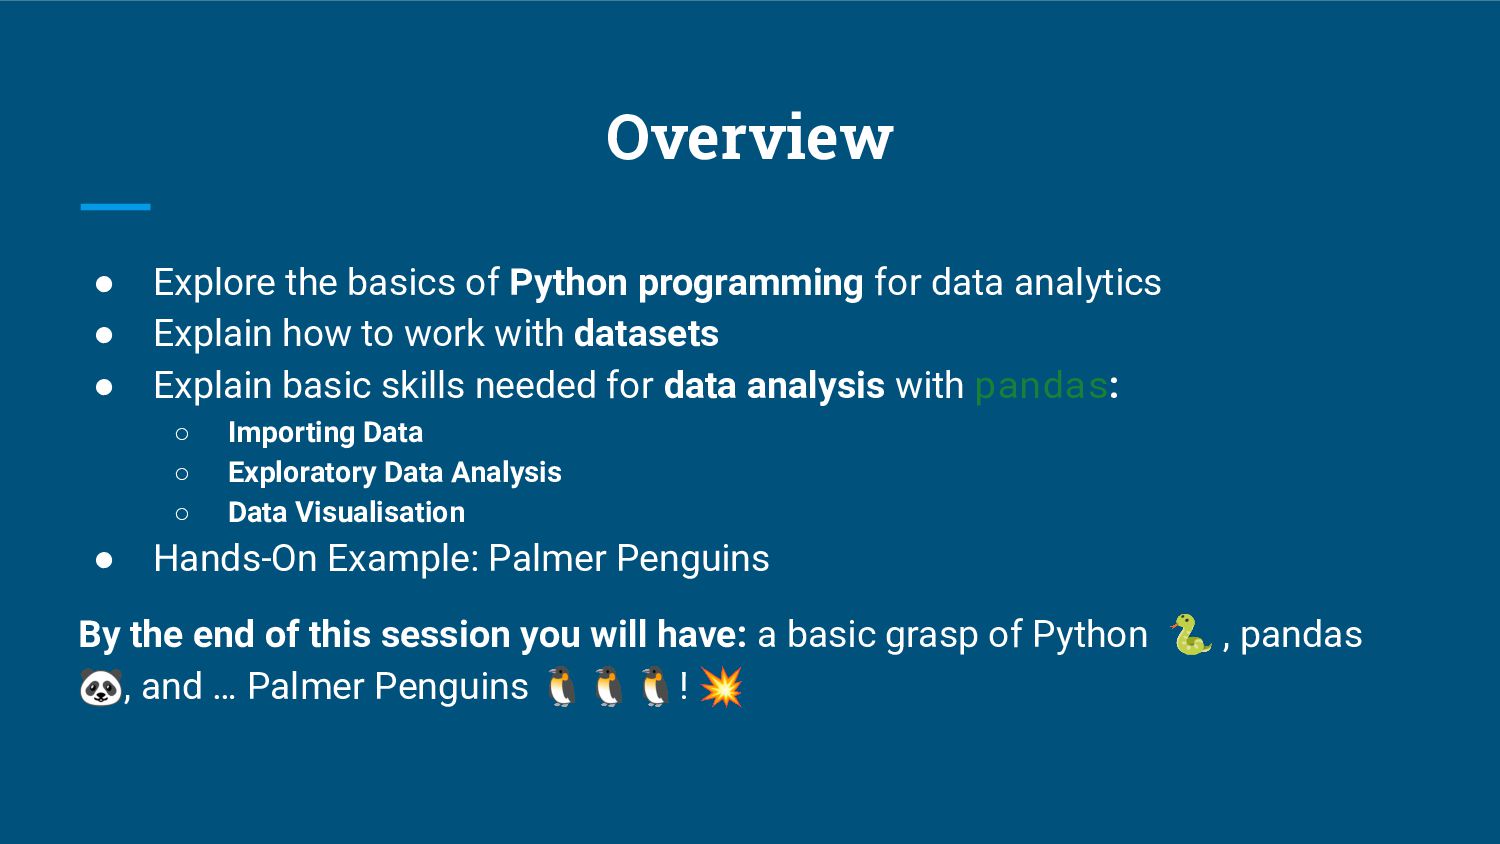
Task: Click the blue accent line under title
Action: pos(115,207)
